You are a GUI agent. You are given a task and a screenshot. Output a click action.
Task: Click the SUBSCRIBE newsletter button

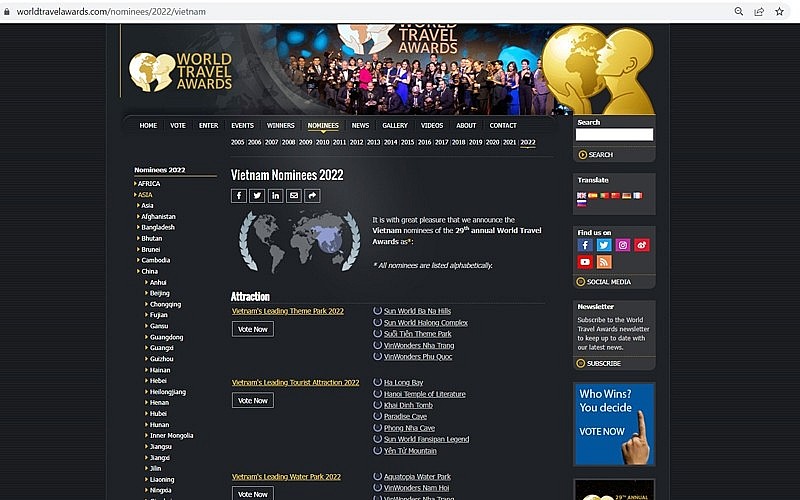tap(598, 363)
